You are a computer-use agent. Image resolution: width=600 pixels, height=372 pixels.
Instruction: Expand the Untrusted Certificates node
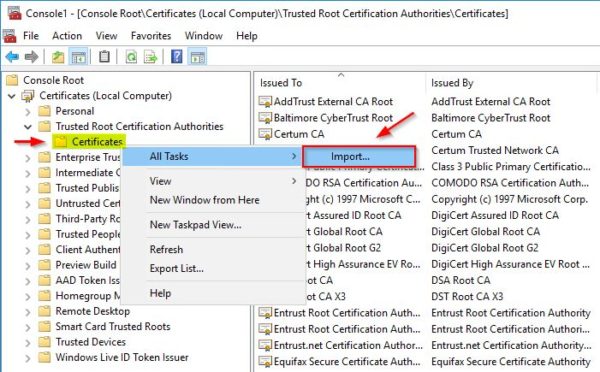[28, 204]
